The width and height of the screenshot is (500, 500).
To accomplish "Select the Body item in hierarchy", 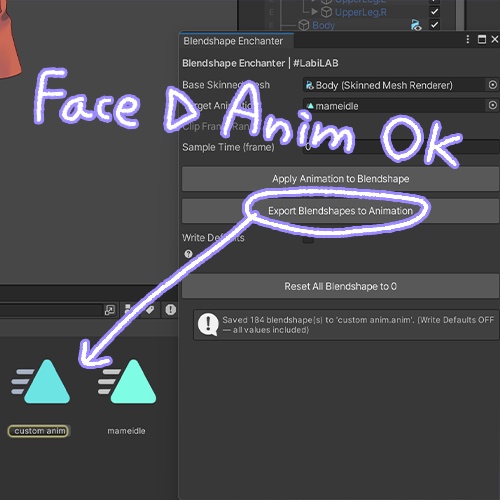I will click(323, 25).
